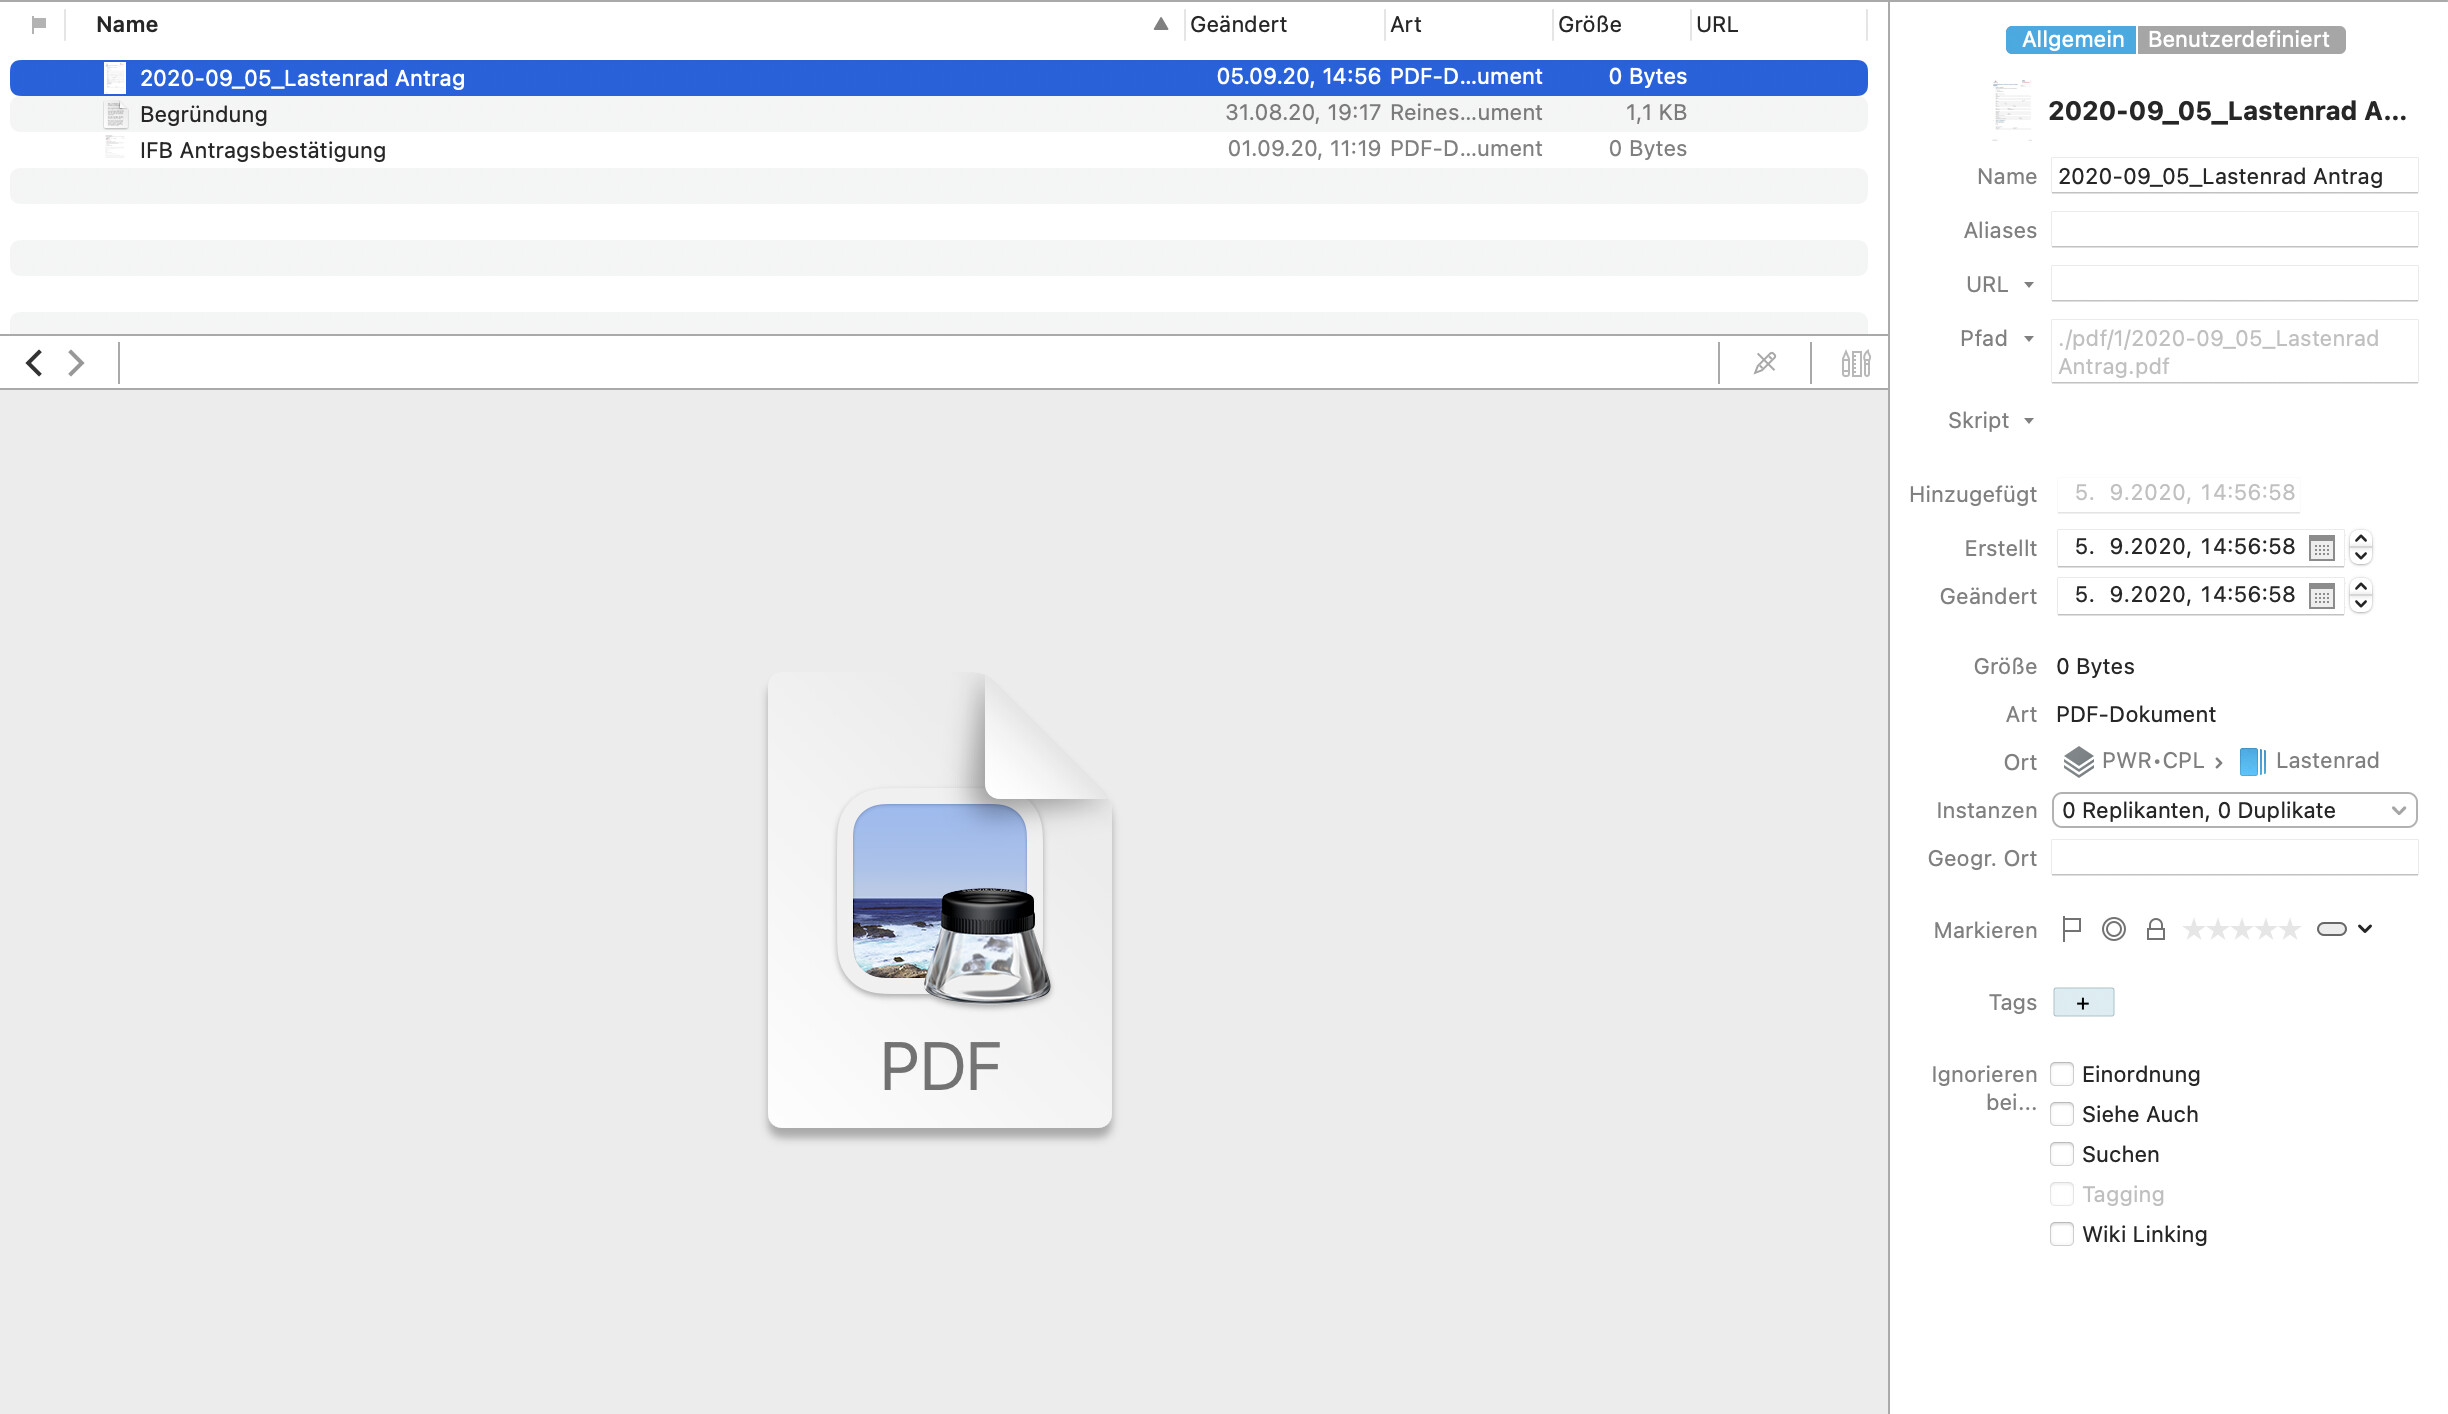Enable the Wiki Linking checkbox
The image size is (2448, 1414).
coord(2062,1234)
